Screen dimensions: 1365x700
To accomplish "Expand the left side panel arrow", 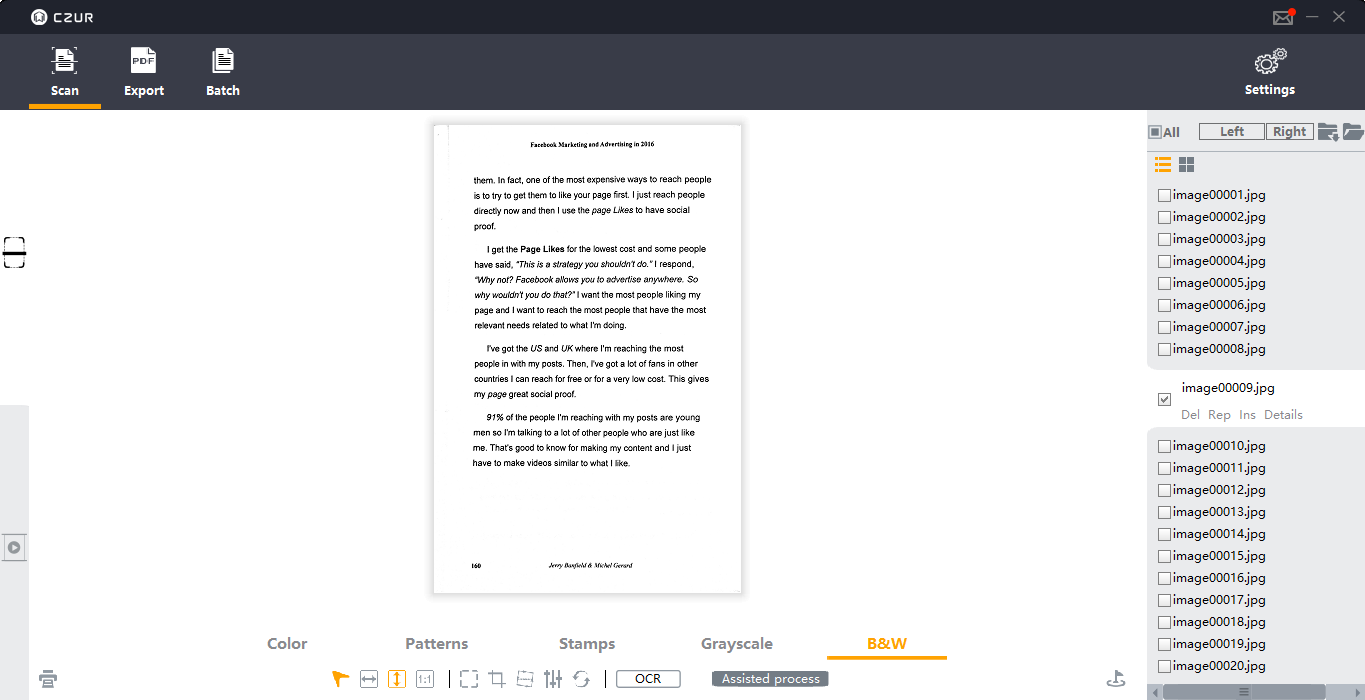I will pyautogui.click(x=14, y=547).
